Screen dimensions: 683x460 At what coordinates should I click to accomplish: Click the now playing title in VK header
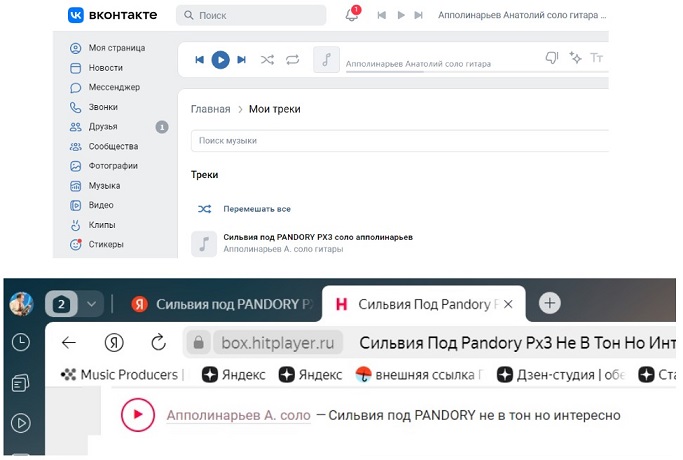(522, 15)
